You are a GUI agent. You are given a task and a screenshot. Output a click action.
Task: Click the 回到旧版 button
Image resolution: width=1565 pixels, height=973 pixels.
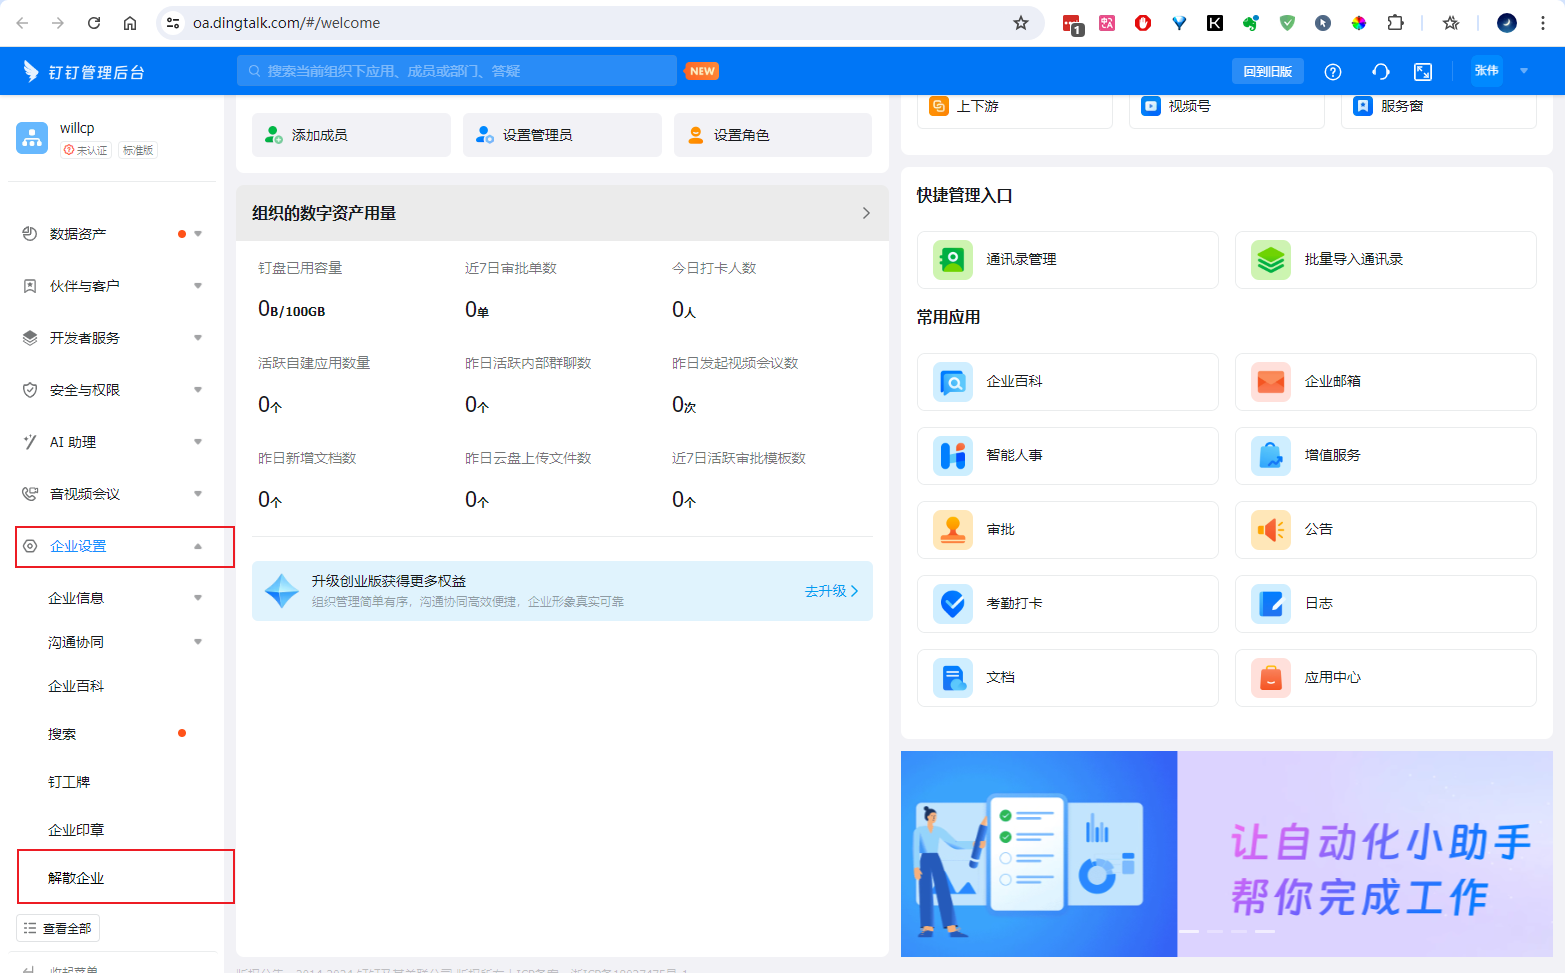pyautogui.click(x=1267, y=72)
